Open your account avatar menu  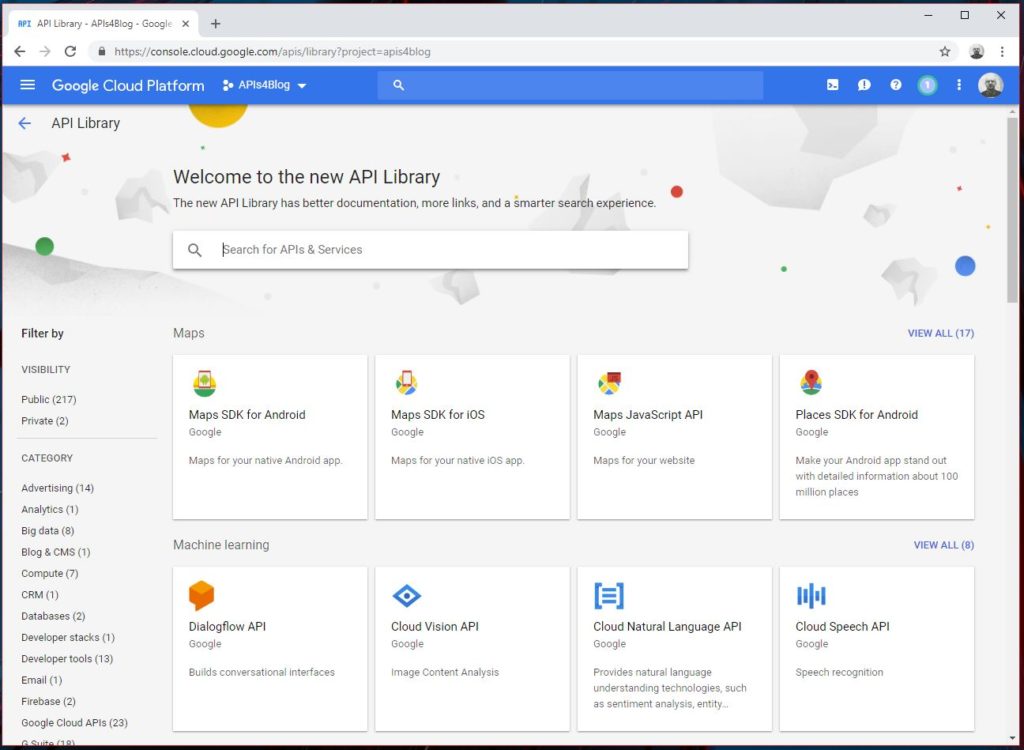click(991, 85)
